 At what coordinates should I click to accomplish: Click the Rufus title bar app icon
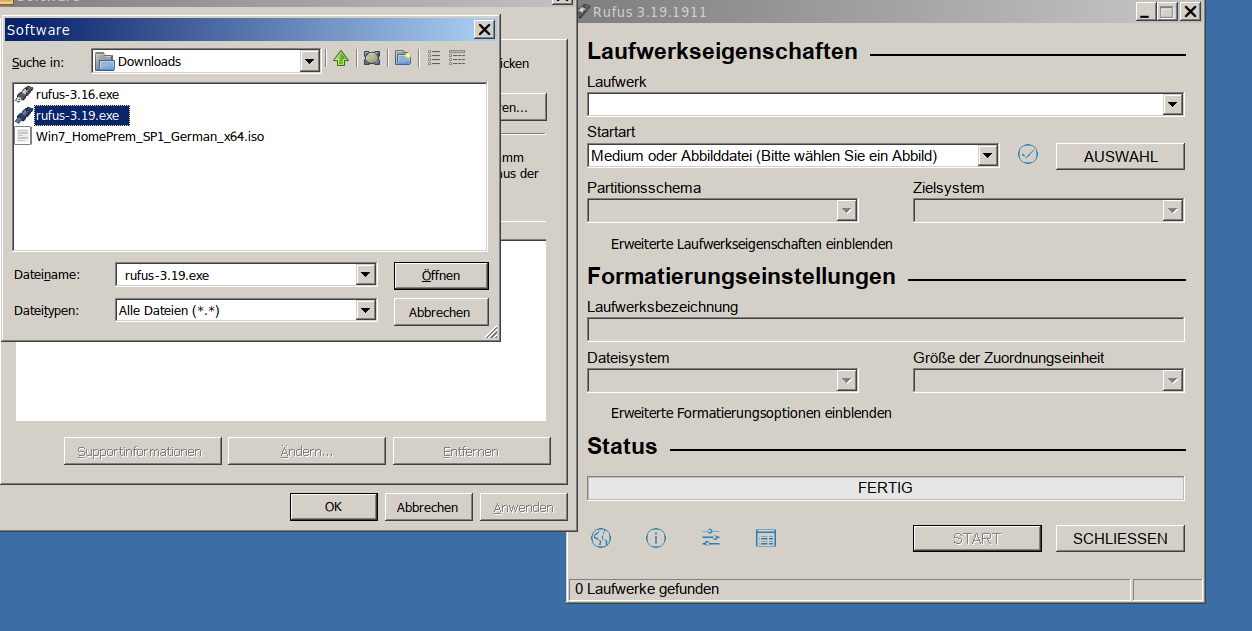click(x=582, y=11)
